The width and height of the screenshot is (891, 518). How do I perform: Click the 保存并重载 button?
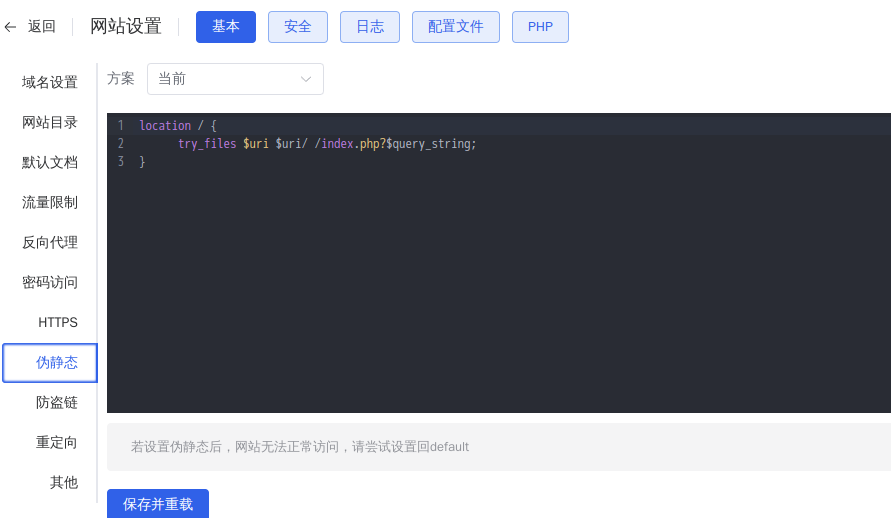tap(158, 504)
